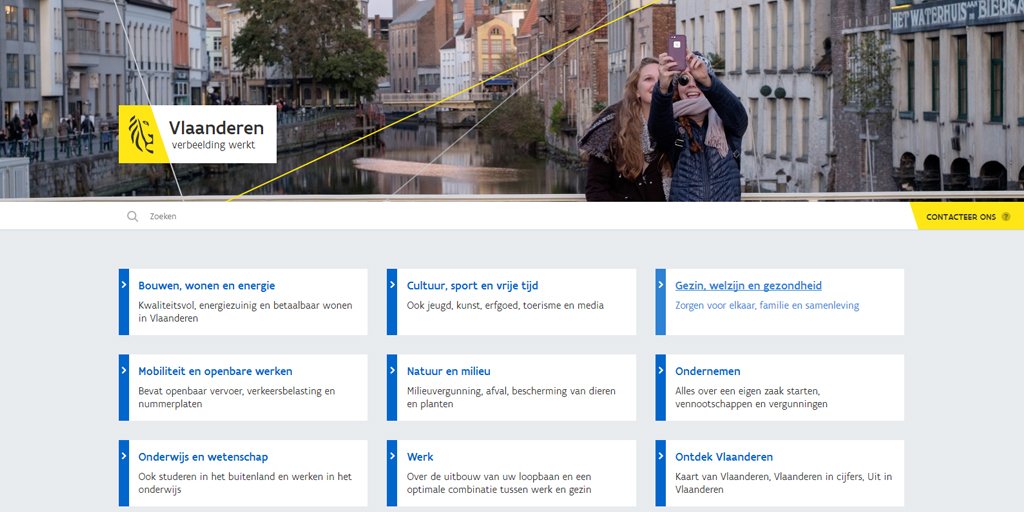Click chevron on Gezin, welzijn en gezondheid card
This screenshot has width=1024, height=512.
(x=660, y=285)
